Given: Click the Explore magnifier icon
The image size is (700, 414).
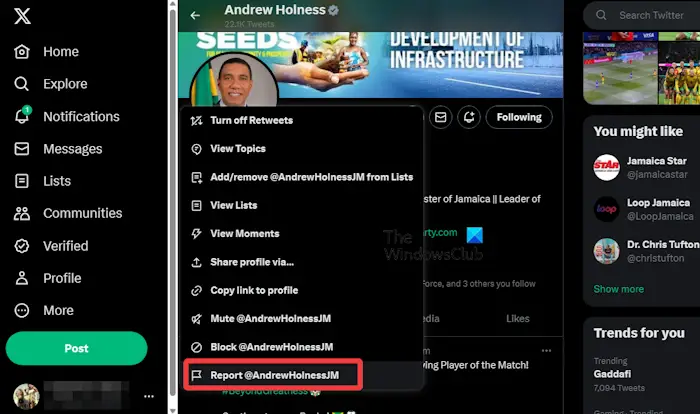Looking at the screenshot, I should [x=21, y=84].
